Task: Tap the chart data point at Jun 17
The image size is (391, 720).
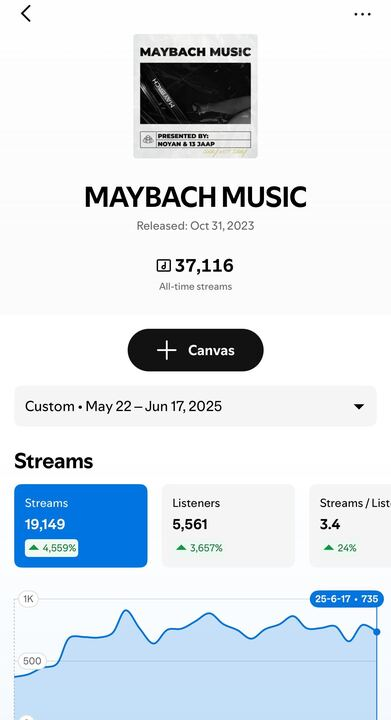Action: point(377,632)
